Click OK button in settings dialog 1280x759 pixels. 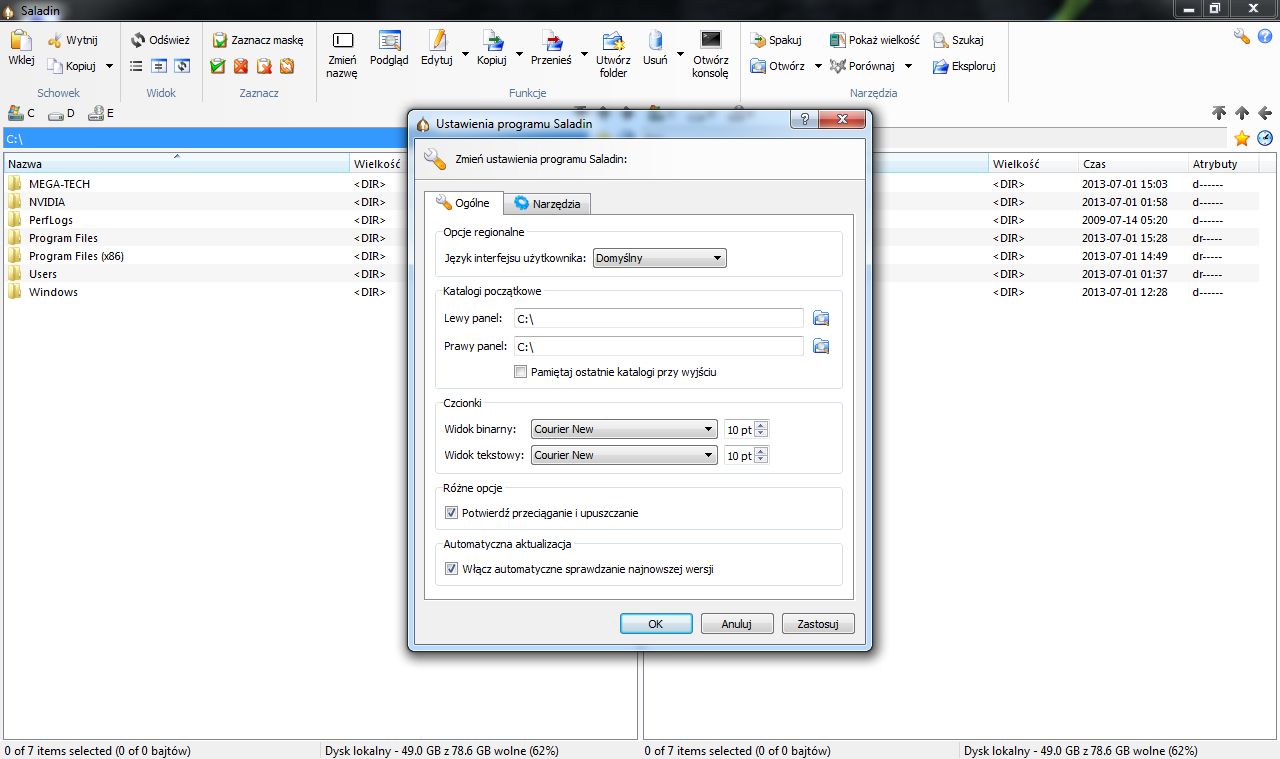[656, 624]
